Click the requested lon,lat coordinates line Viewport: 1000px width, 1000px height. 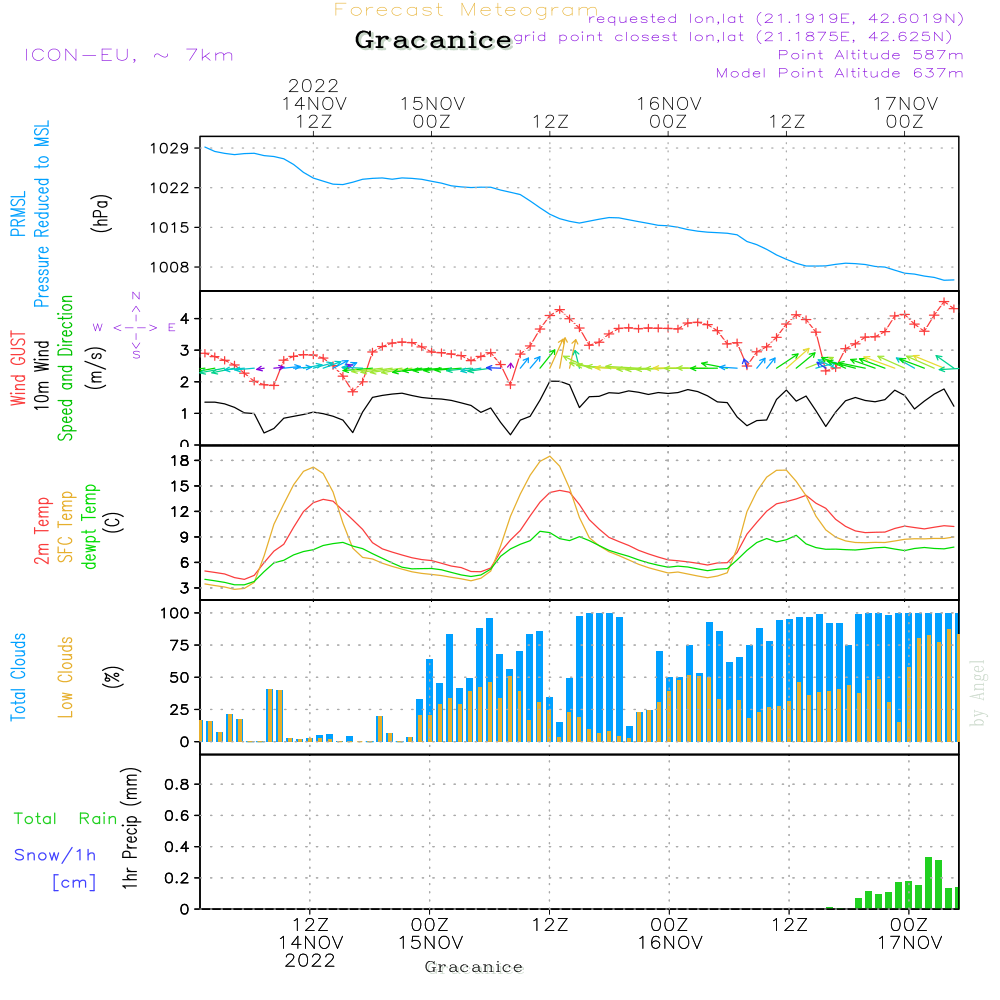776,18
